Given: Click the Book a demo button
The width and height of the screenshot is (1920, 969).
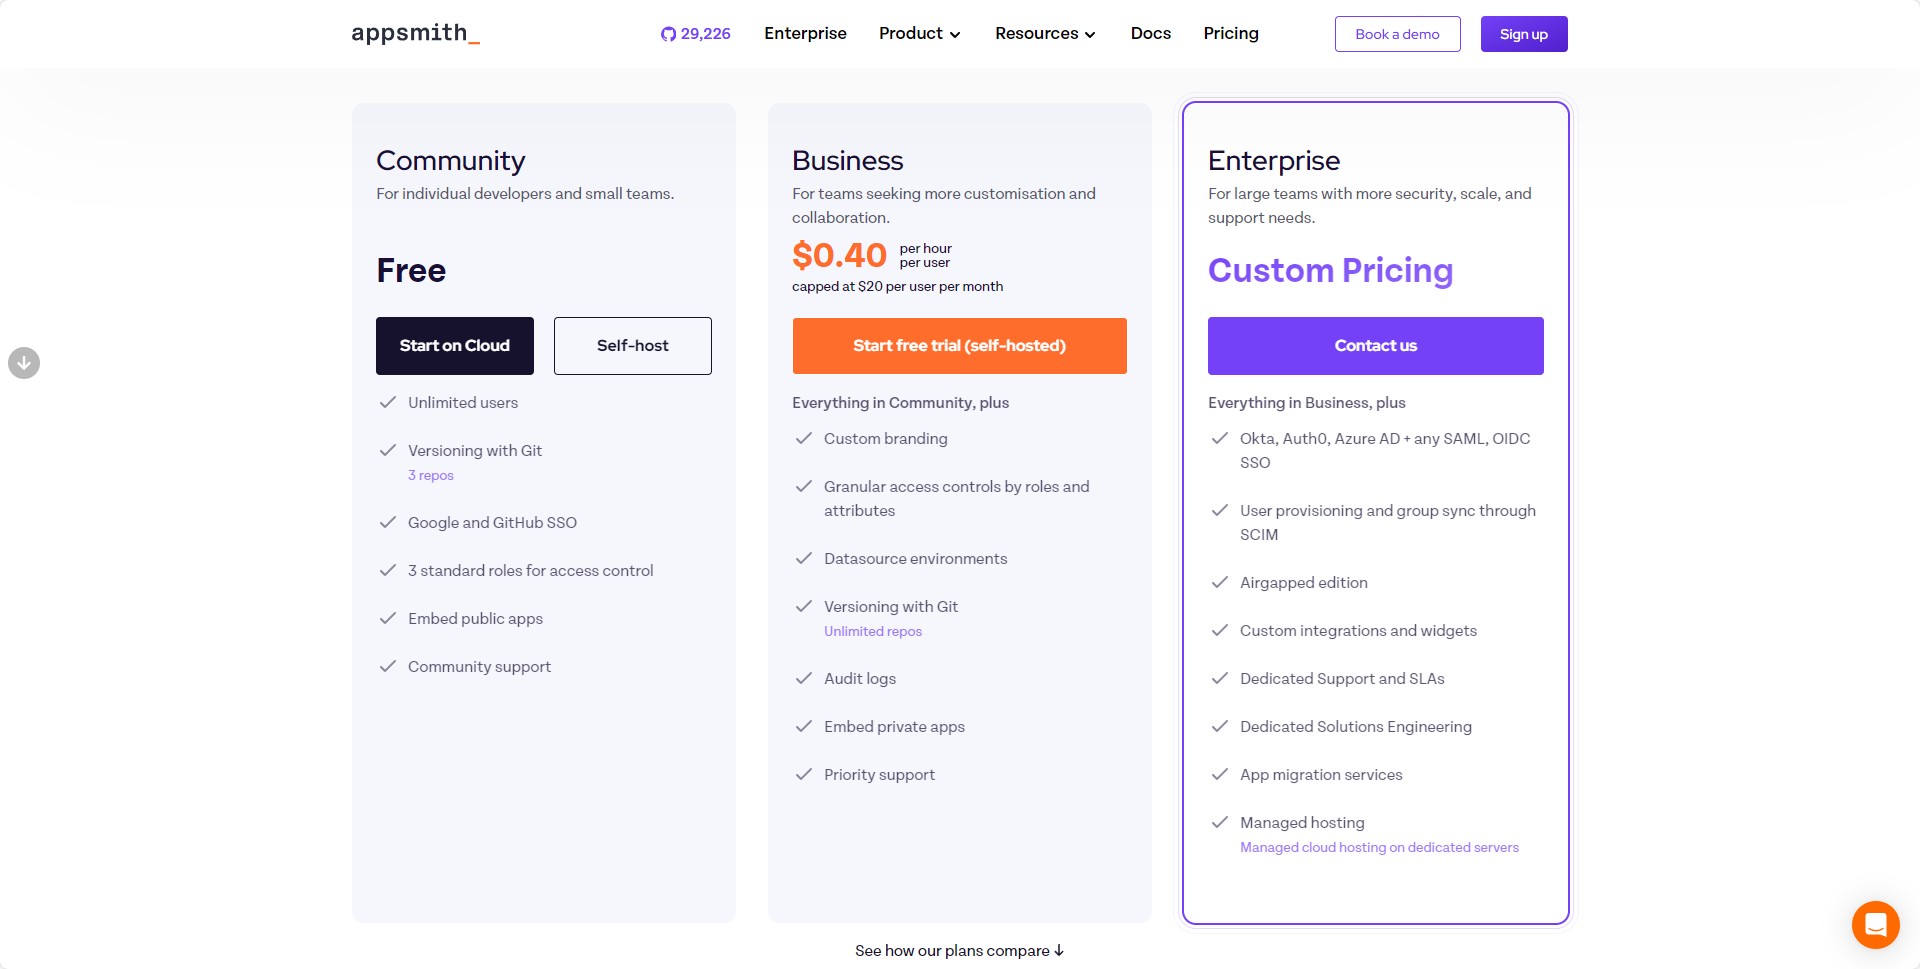Looking at the screenshot, I should tap(1397, 34).
